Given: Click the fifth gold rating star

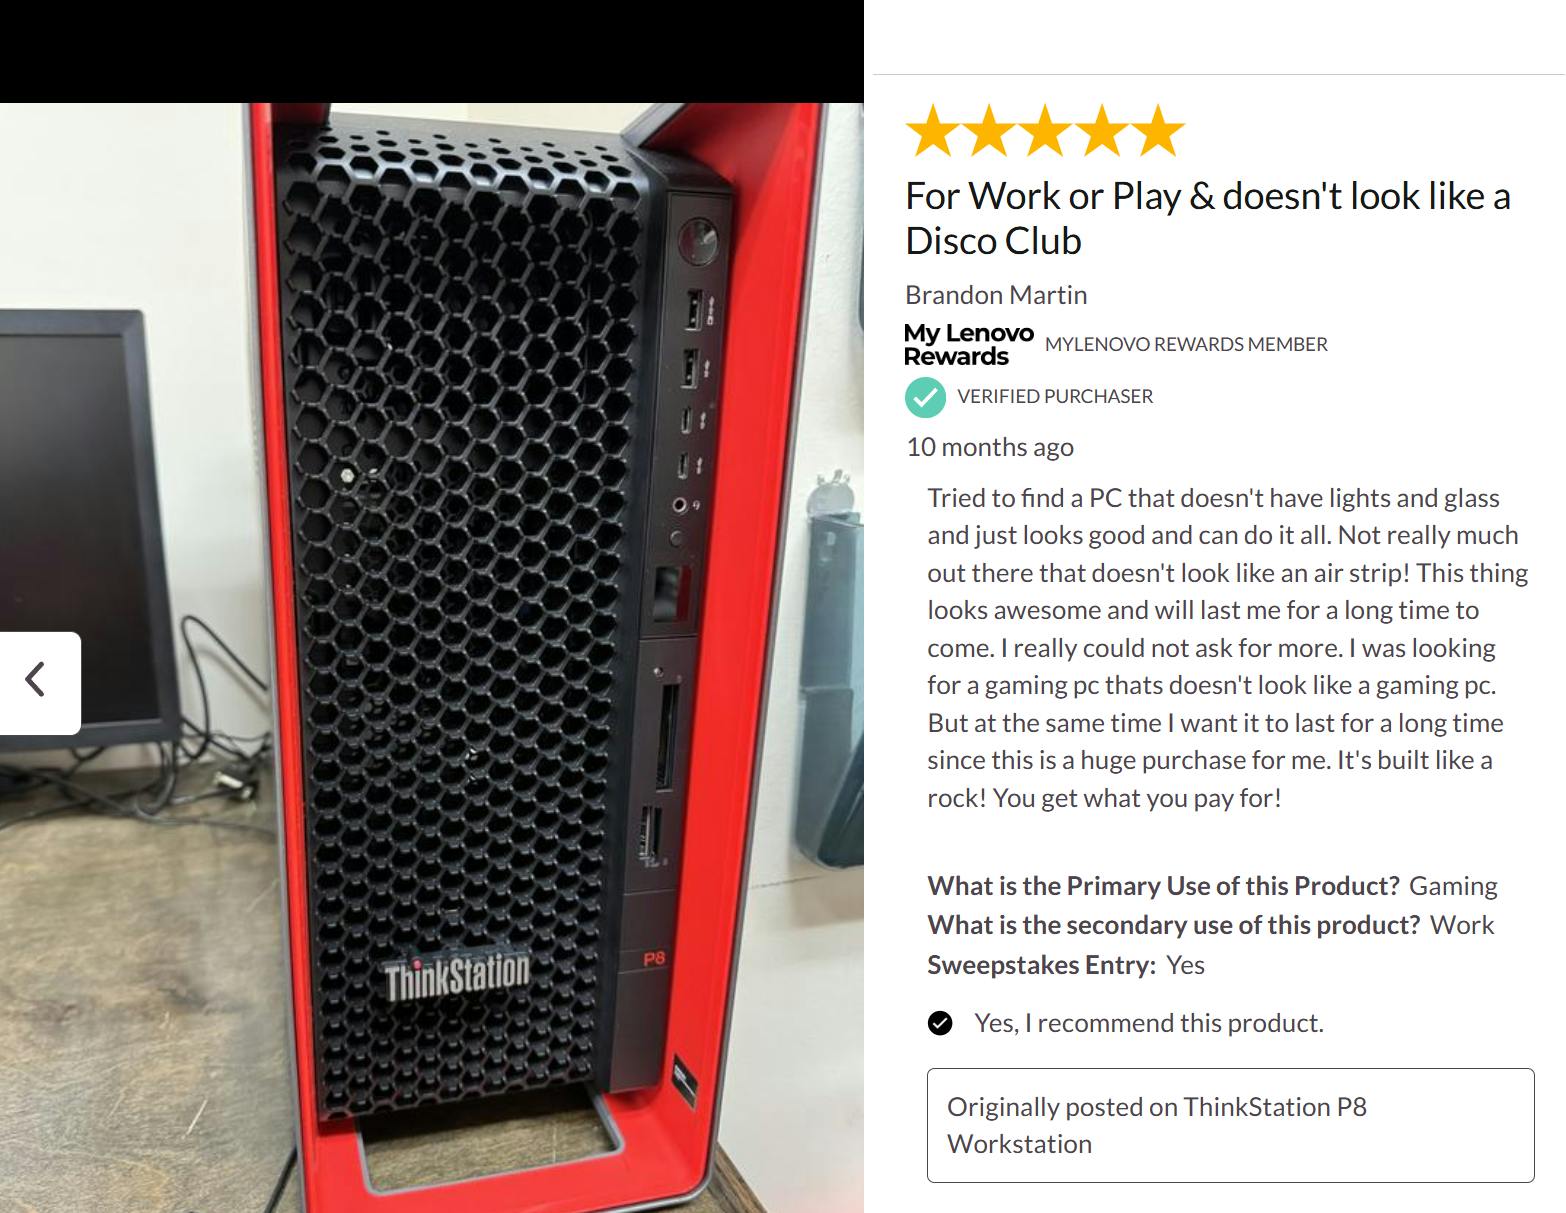Looking at the screenshot, I should (1158, 131).
